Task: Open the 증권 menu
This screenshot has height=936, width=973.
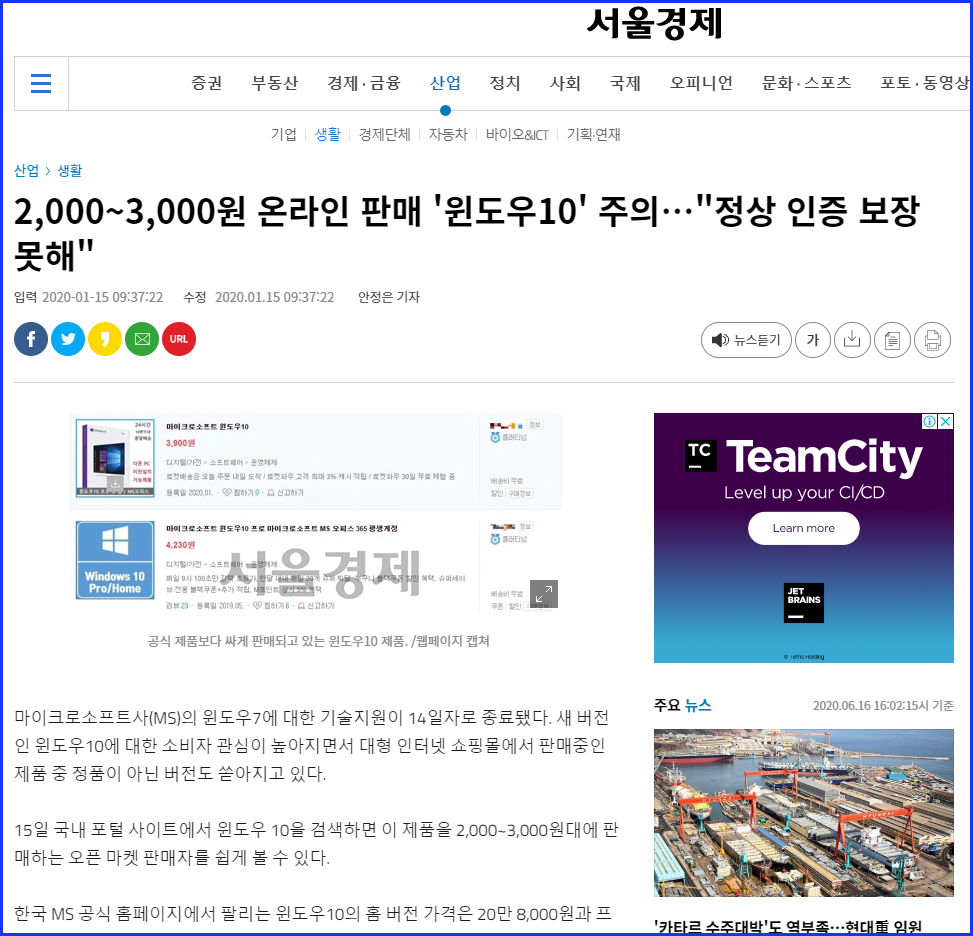Action: [207, 83]
